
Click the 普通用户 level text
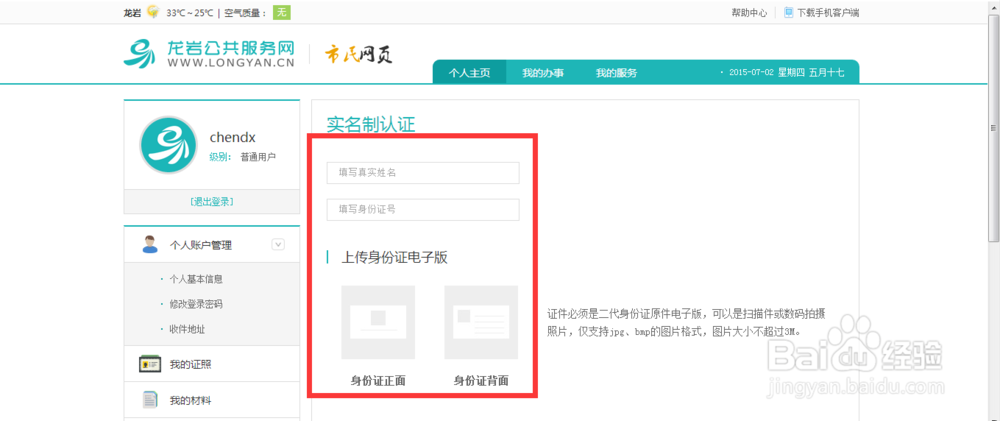[x=258, y=157]
